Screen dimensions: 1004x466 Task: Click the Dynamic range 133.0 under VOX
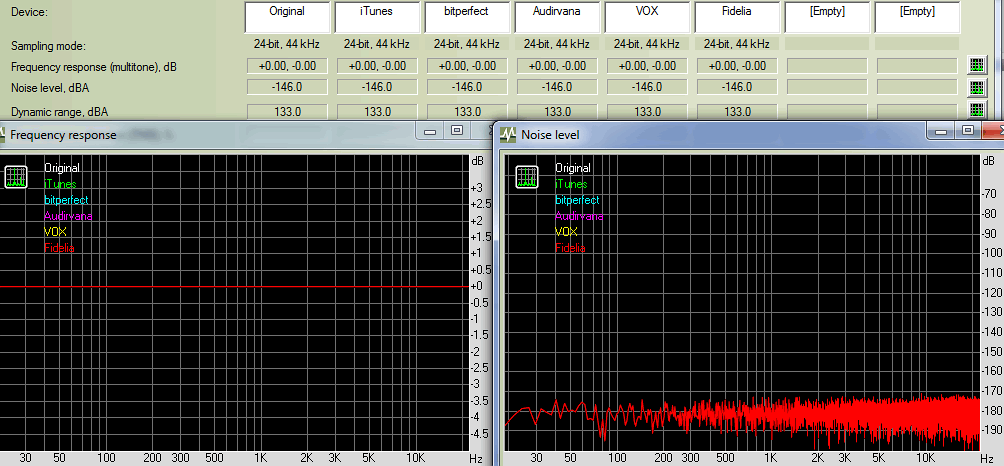point(647,111)
